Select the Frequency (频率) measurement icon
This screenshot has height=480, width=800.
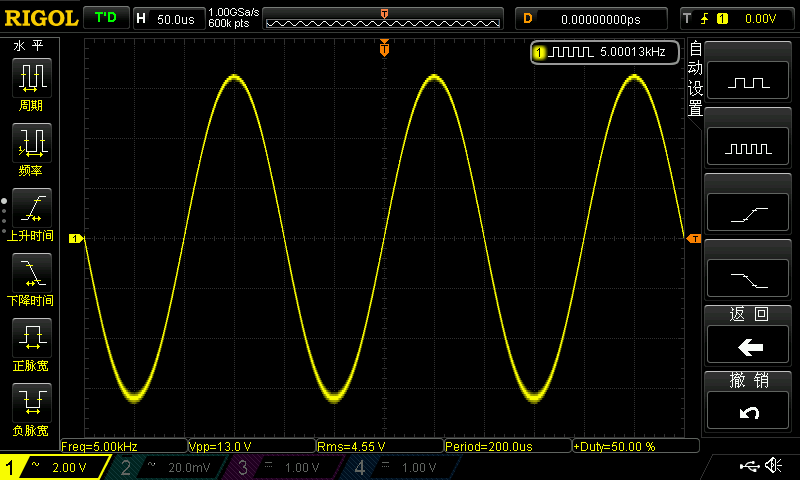(x=32, y=143)
